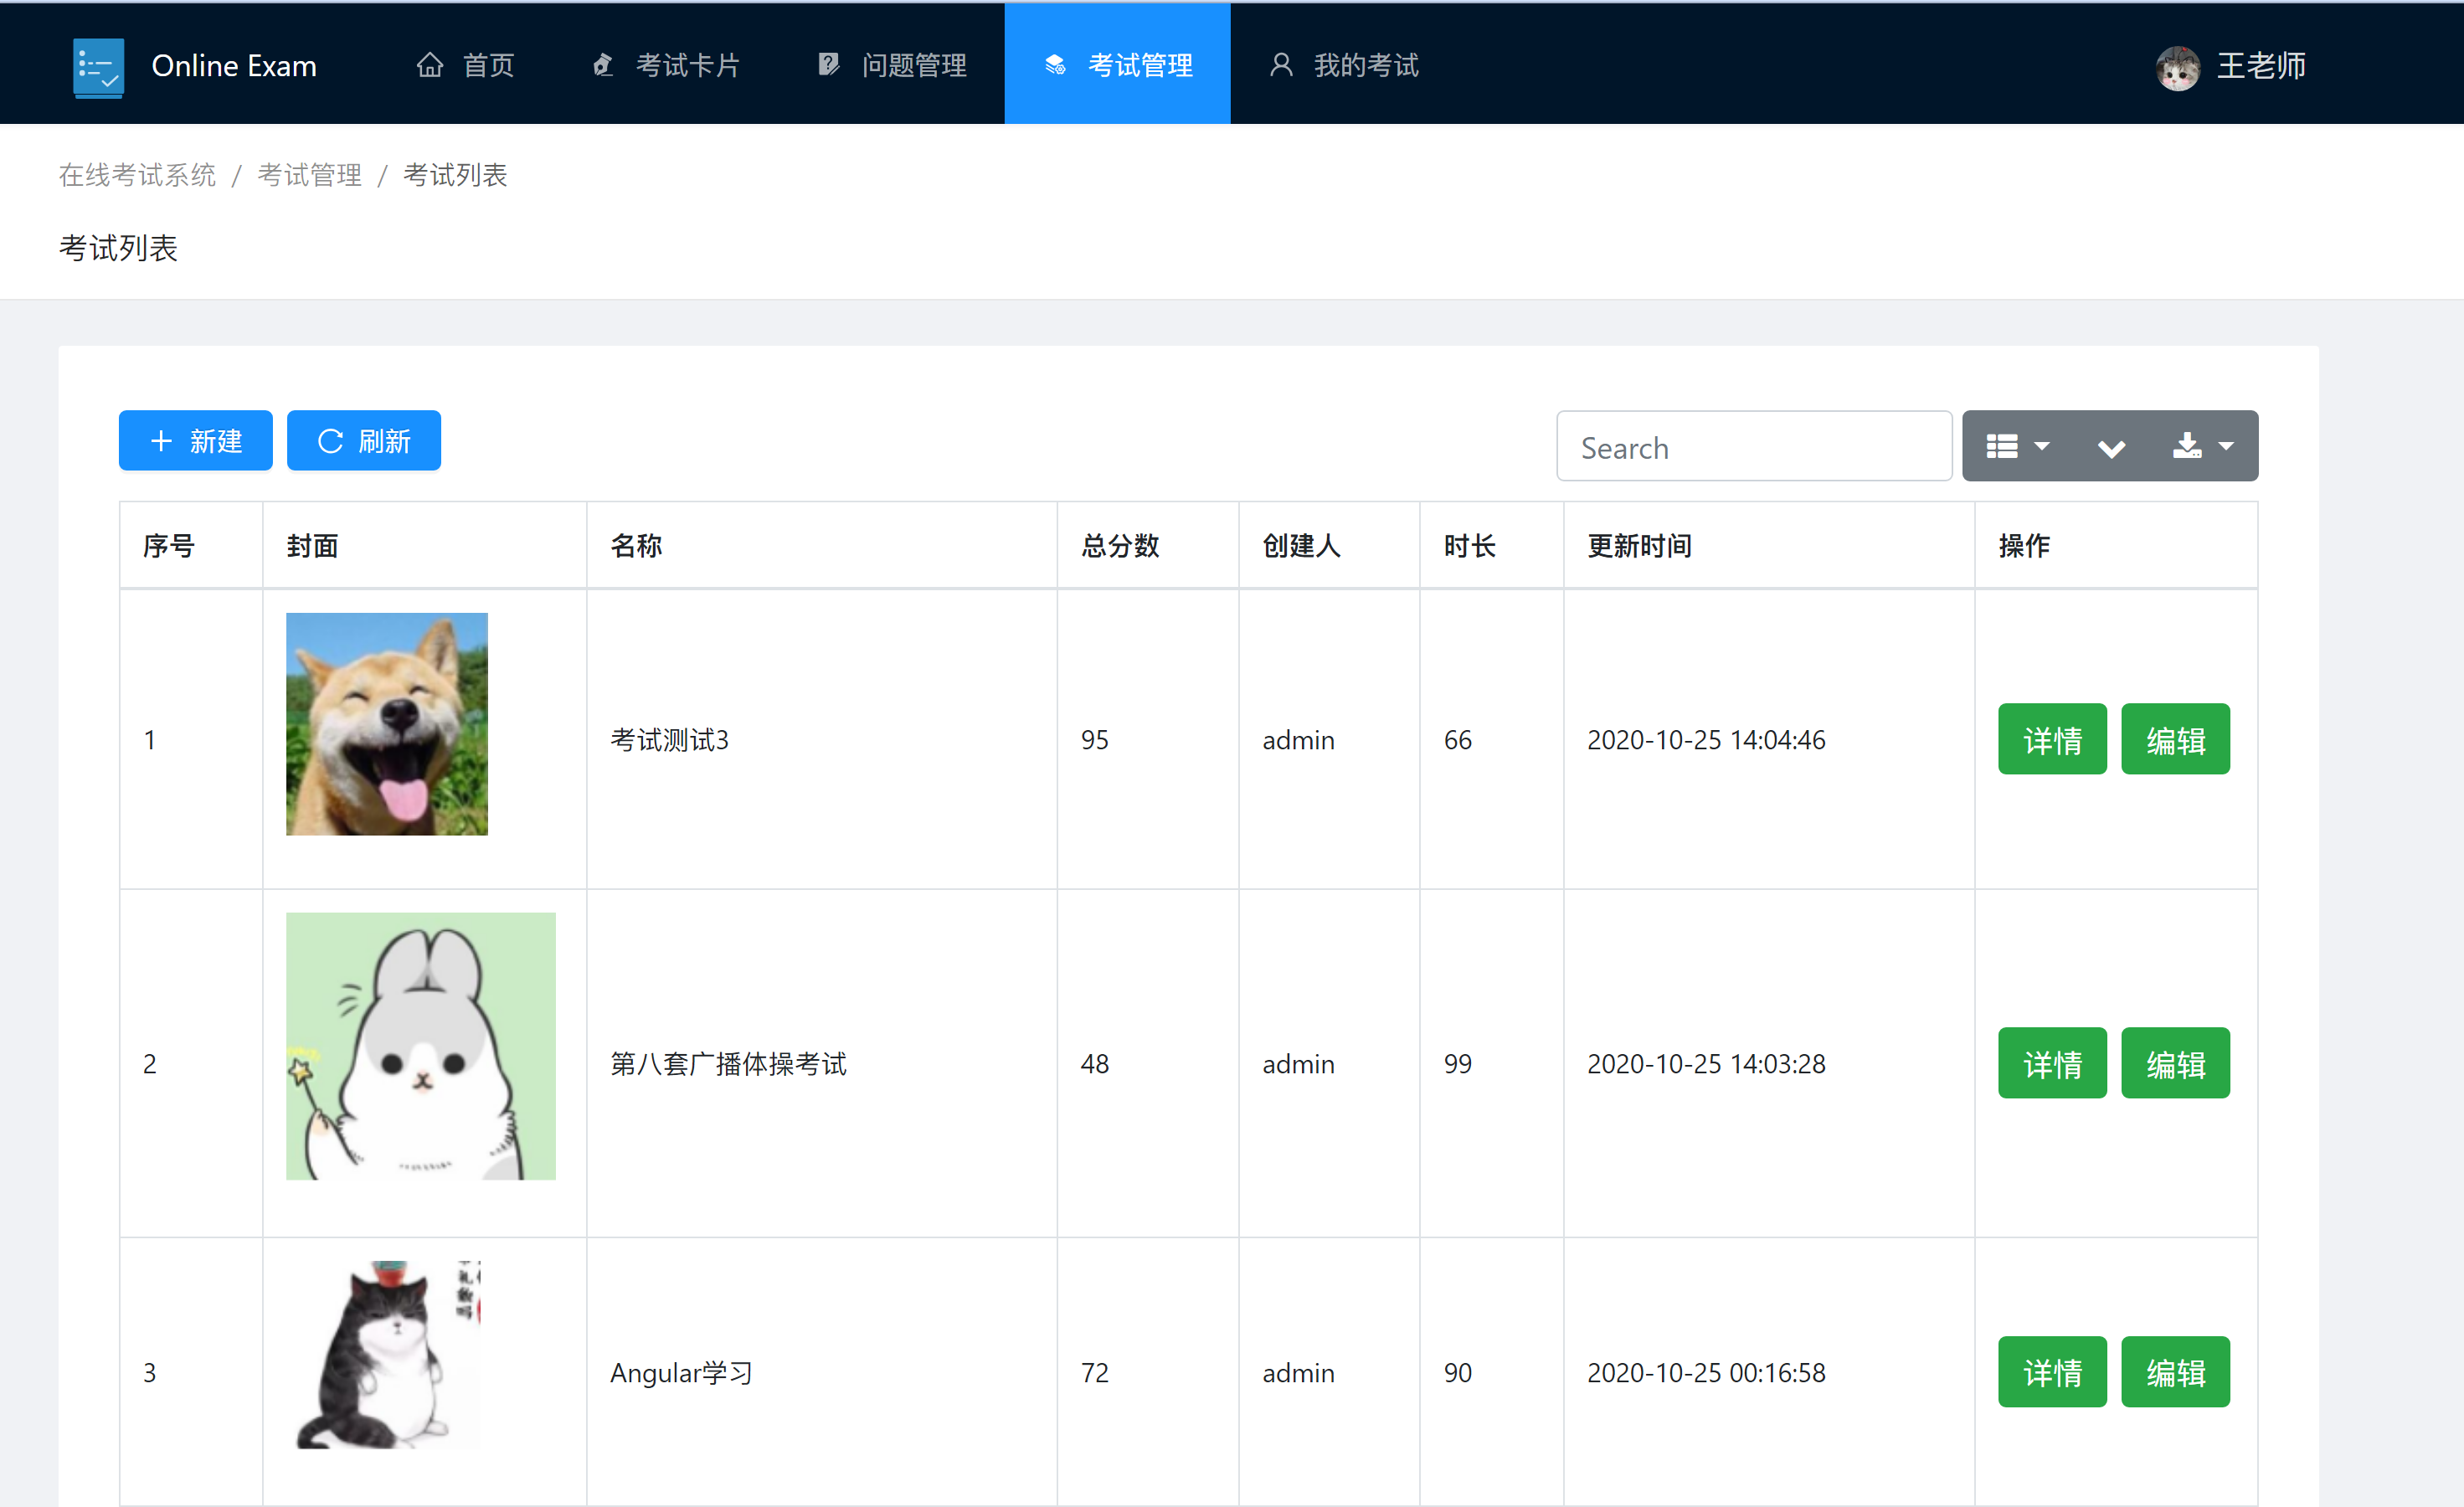Screen dimensions: 2464x1507
Task: Select the 考试管理 active tab
Action: pyautogui.click(x=1117, y=66)
